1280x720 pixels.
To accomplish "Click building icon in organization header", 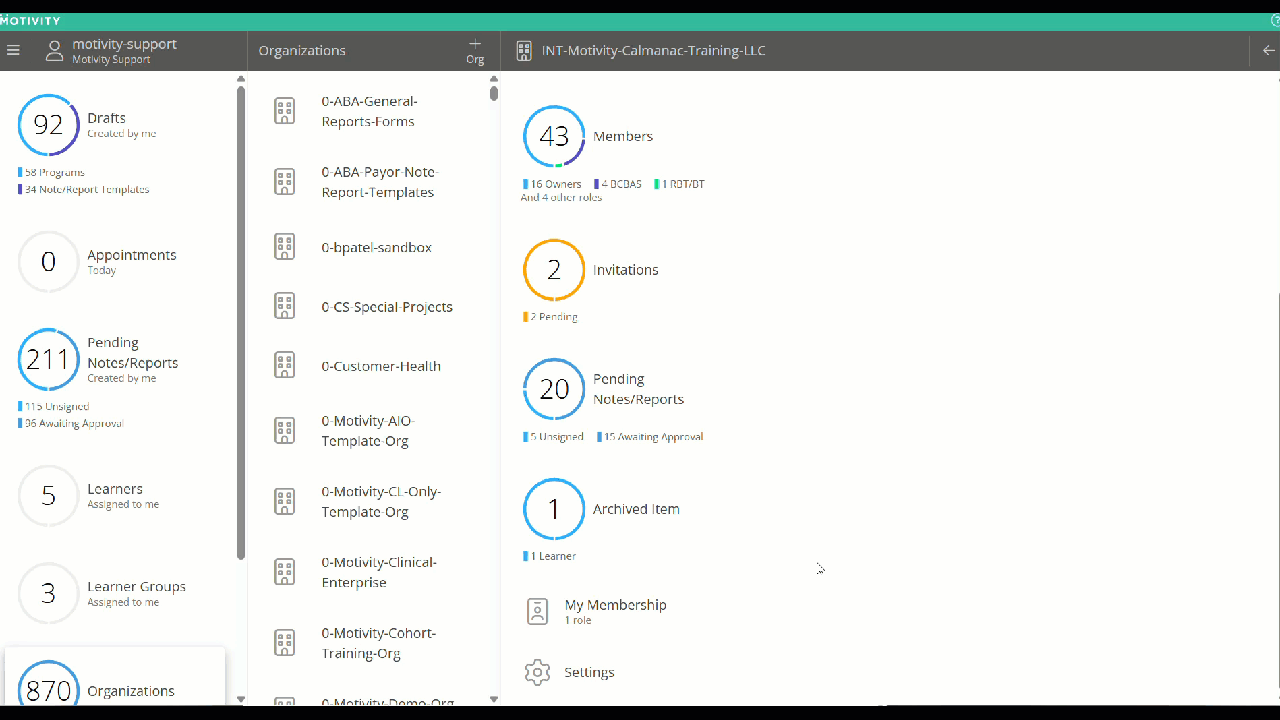I will point(523,50).
